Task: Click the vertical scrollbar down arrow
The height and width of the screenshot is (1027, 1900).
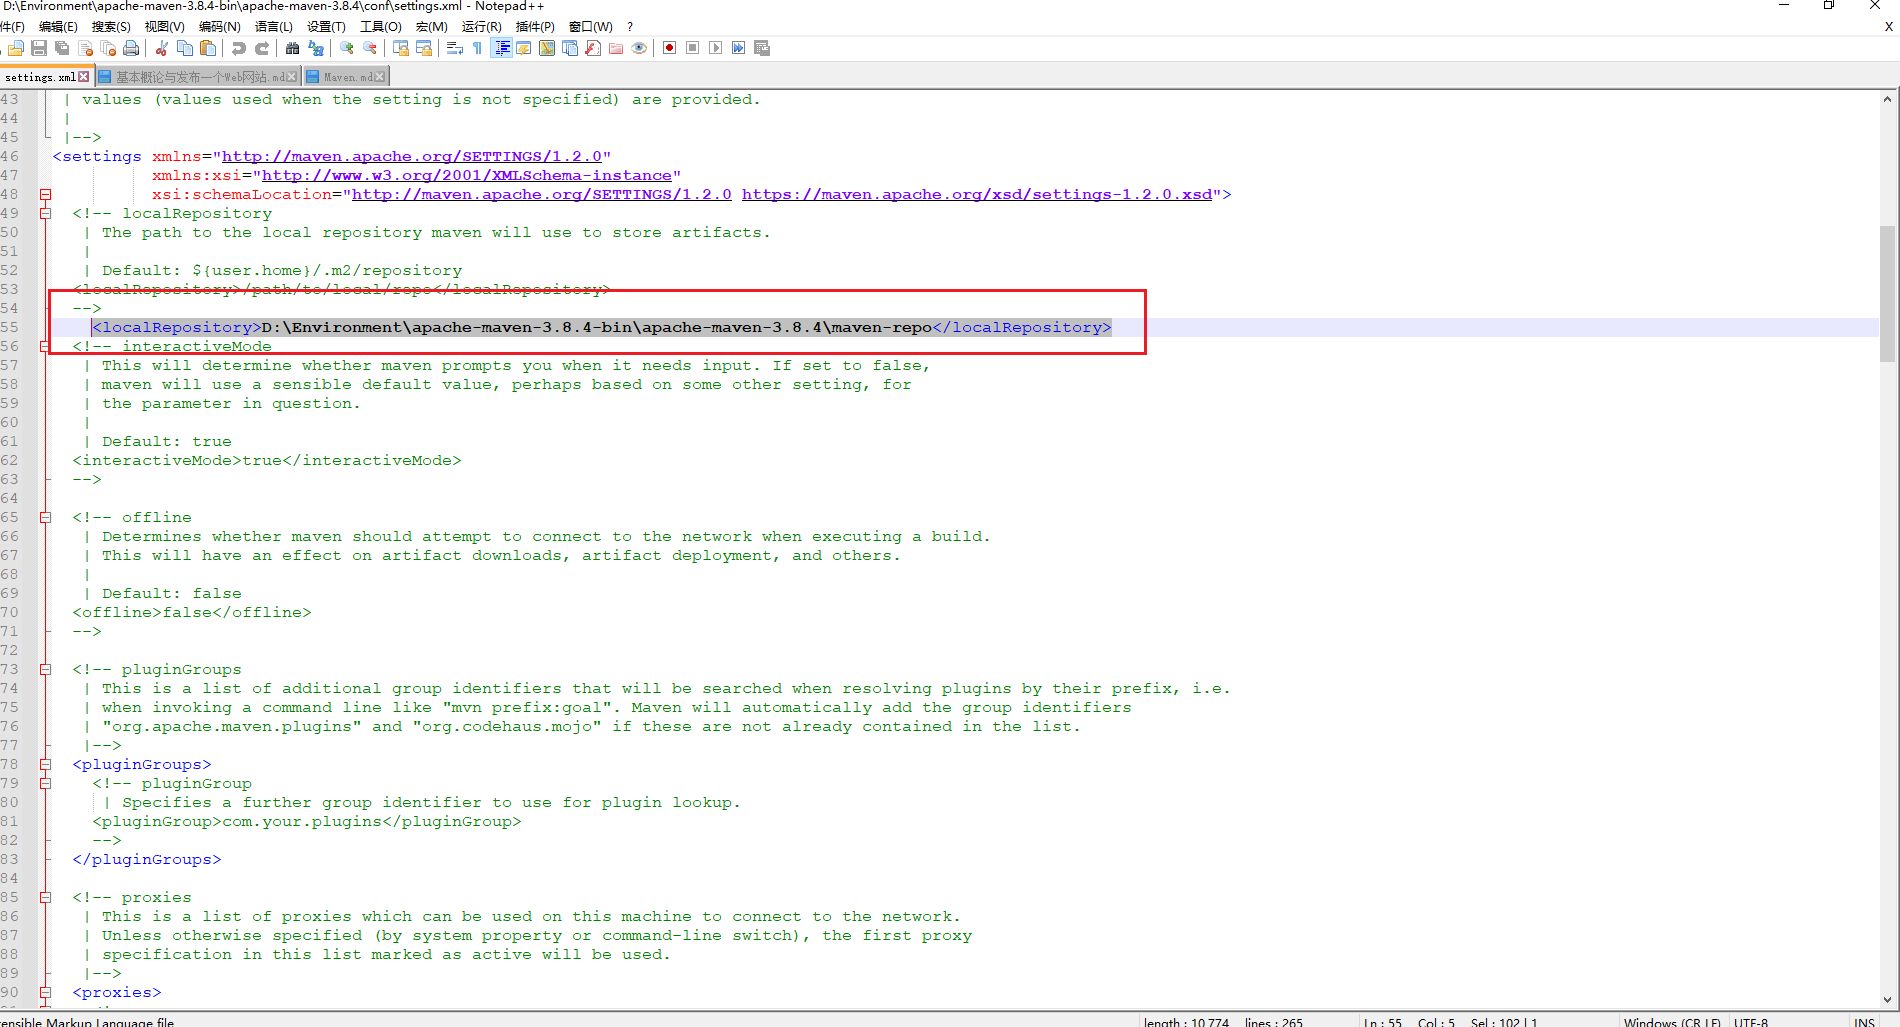Action: pos(1887,999)
